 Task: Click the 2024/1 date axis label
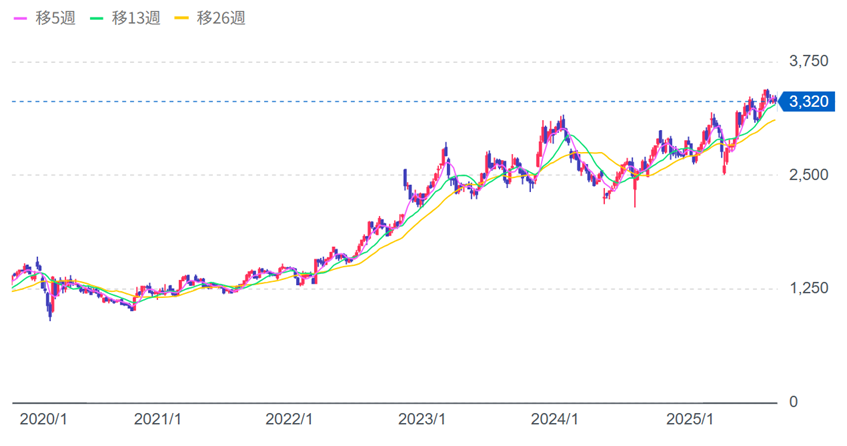[555, 420]
